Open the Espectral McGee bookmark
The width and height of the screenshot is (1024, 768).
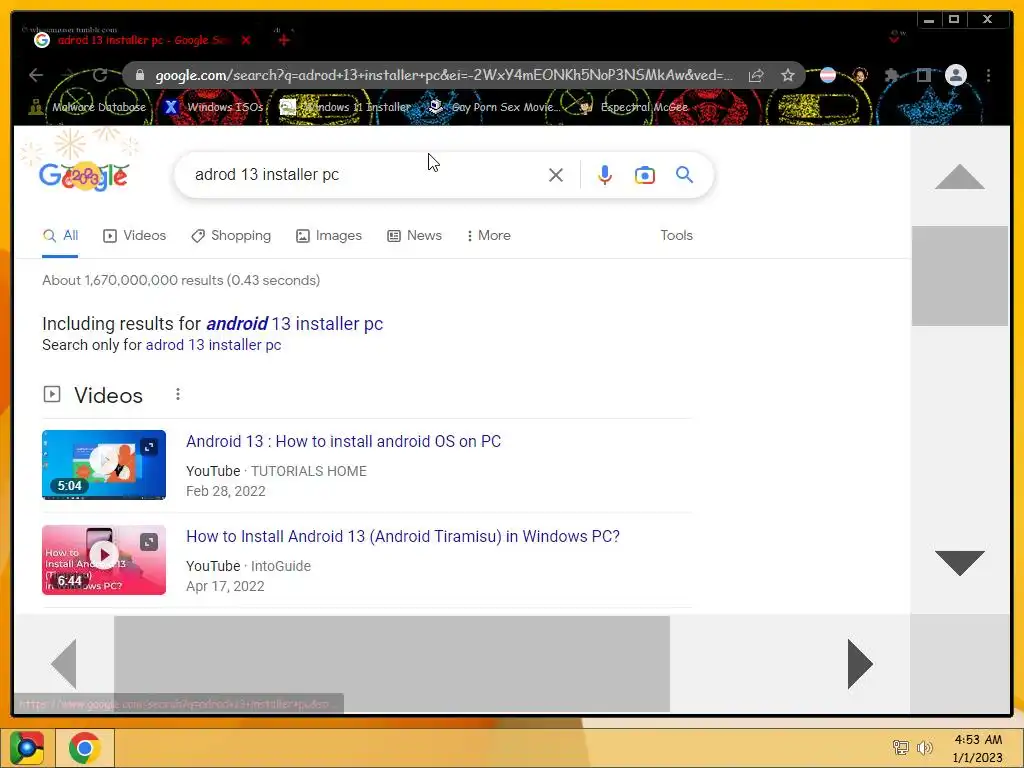633,107
